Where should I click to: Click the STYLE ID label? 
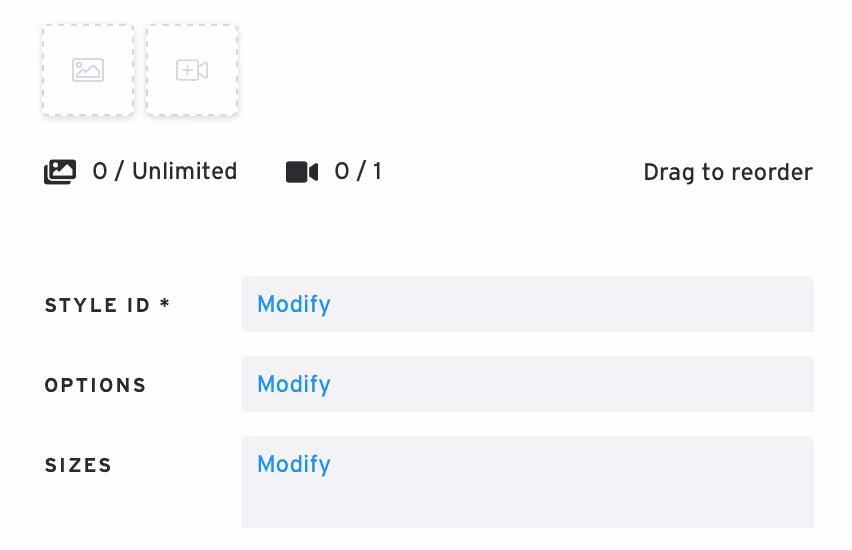pos(98,305)
